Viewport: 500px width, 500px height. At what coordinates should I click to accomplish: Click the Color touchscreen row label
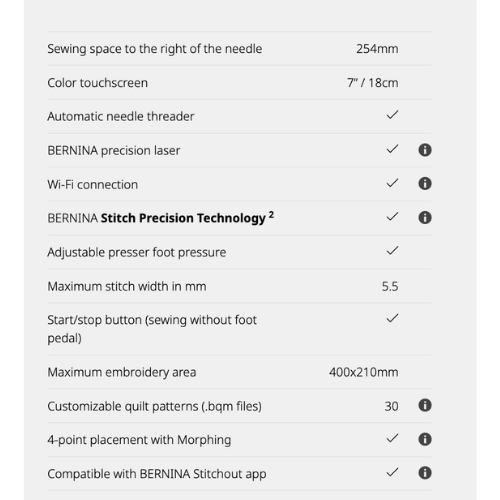pyautogui.click(x=97, y=83)
